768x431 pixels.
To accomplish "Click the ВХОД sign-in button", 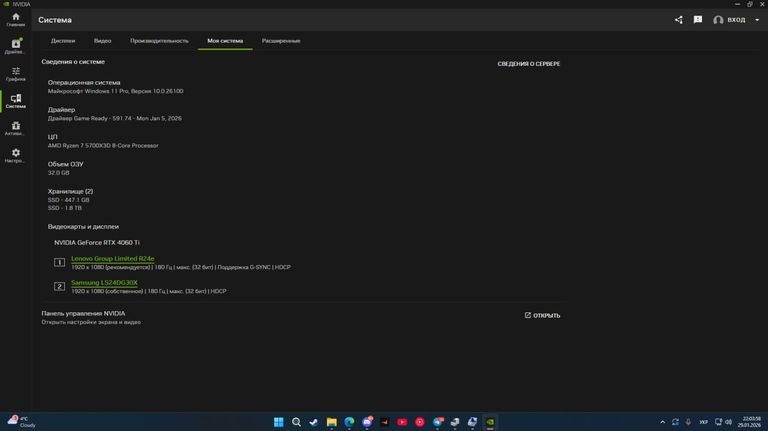I will tap(736, 20).
